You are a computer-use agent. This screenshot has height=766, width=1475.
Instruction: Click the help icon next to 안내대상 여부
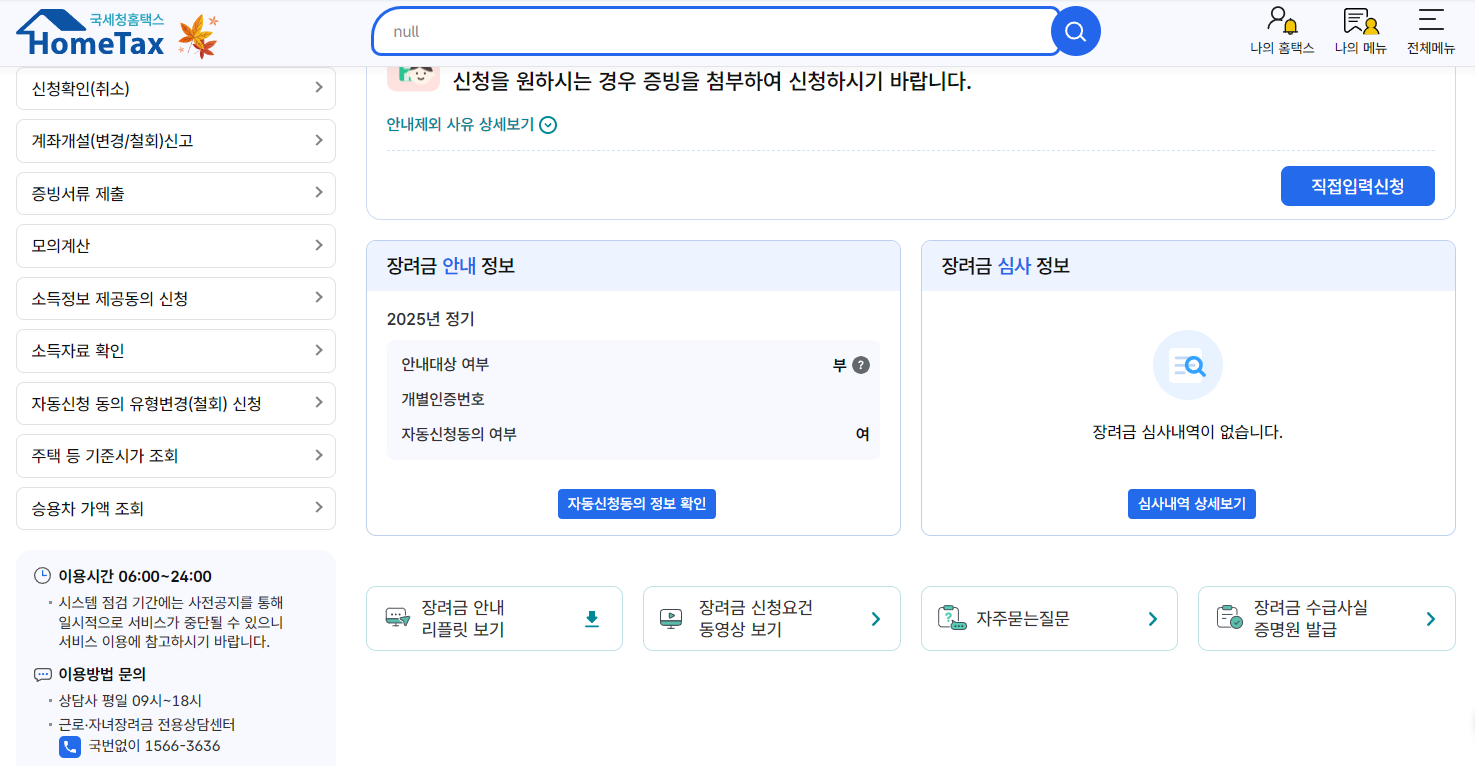click(x=860, y=365)
